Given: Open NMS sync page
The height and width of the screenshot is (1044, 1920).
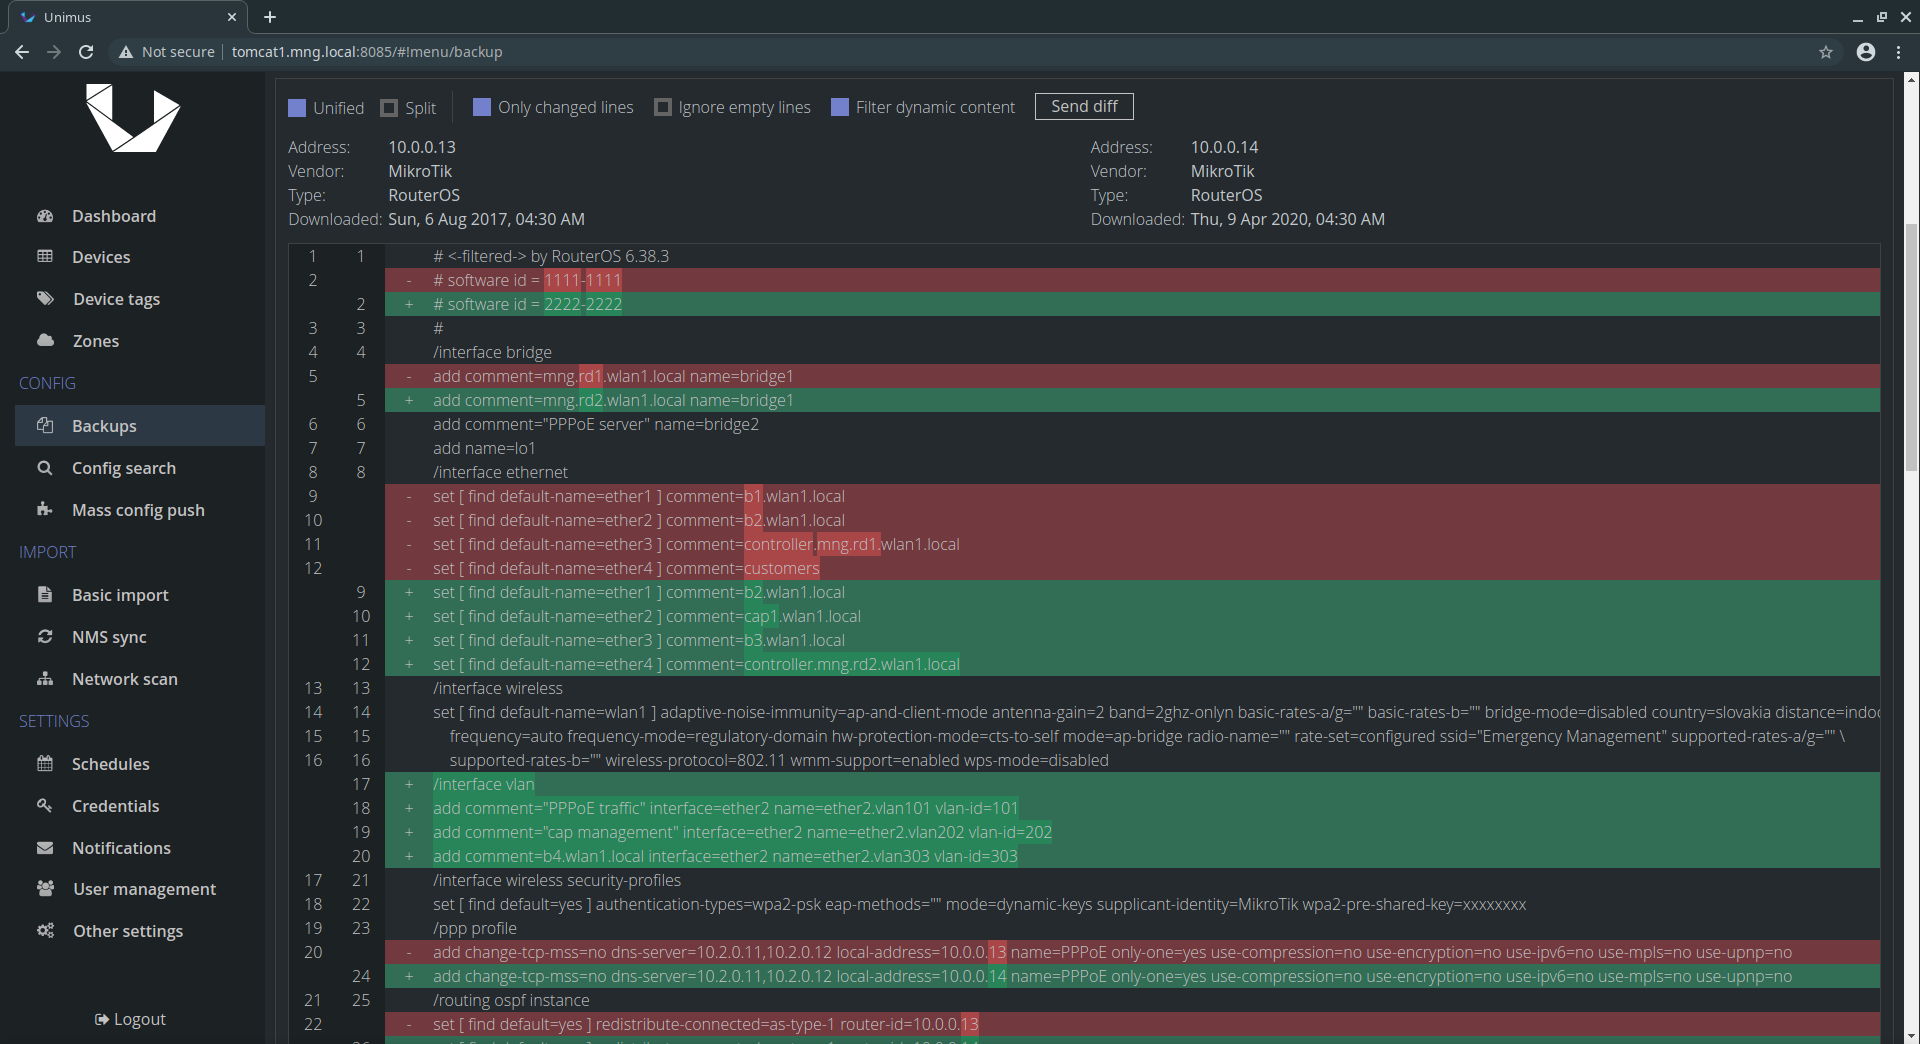Looking at the screenshot, I should pos(109,637).
